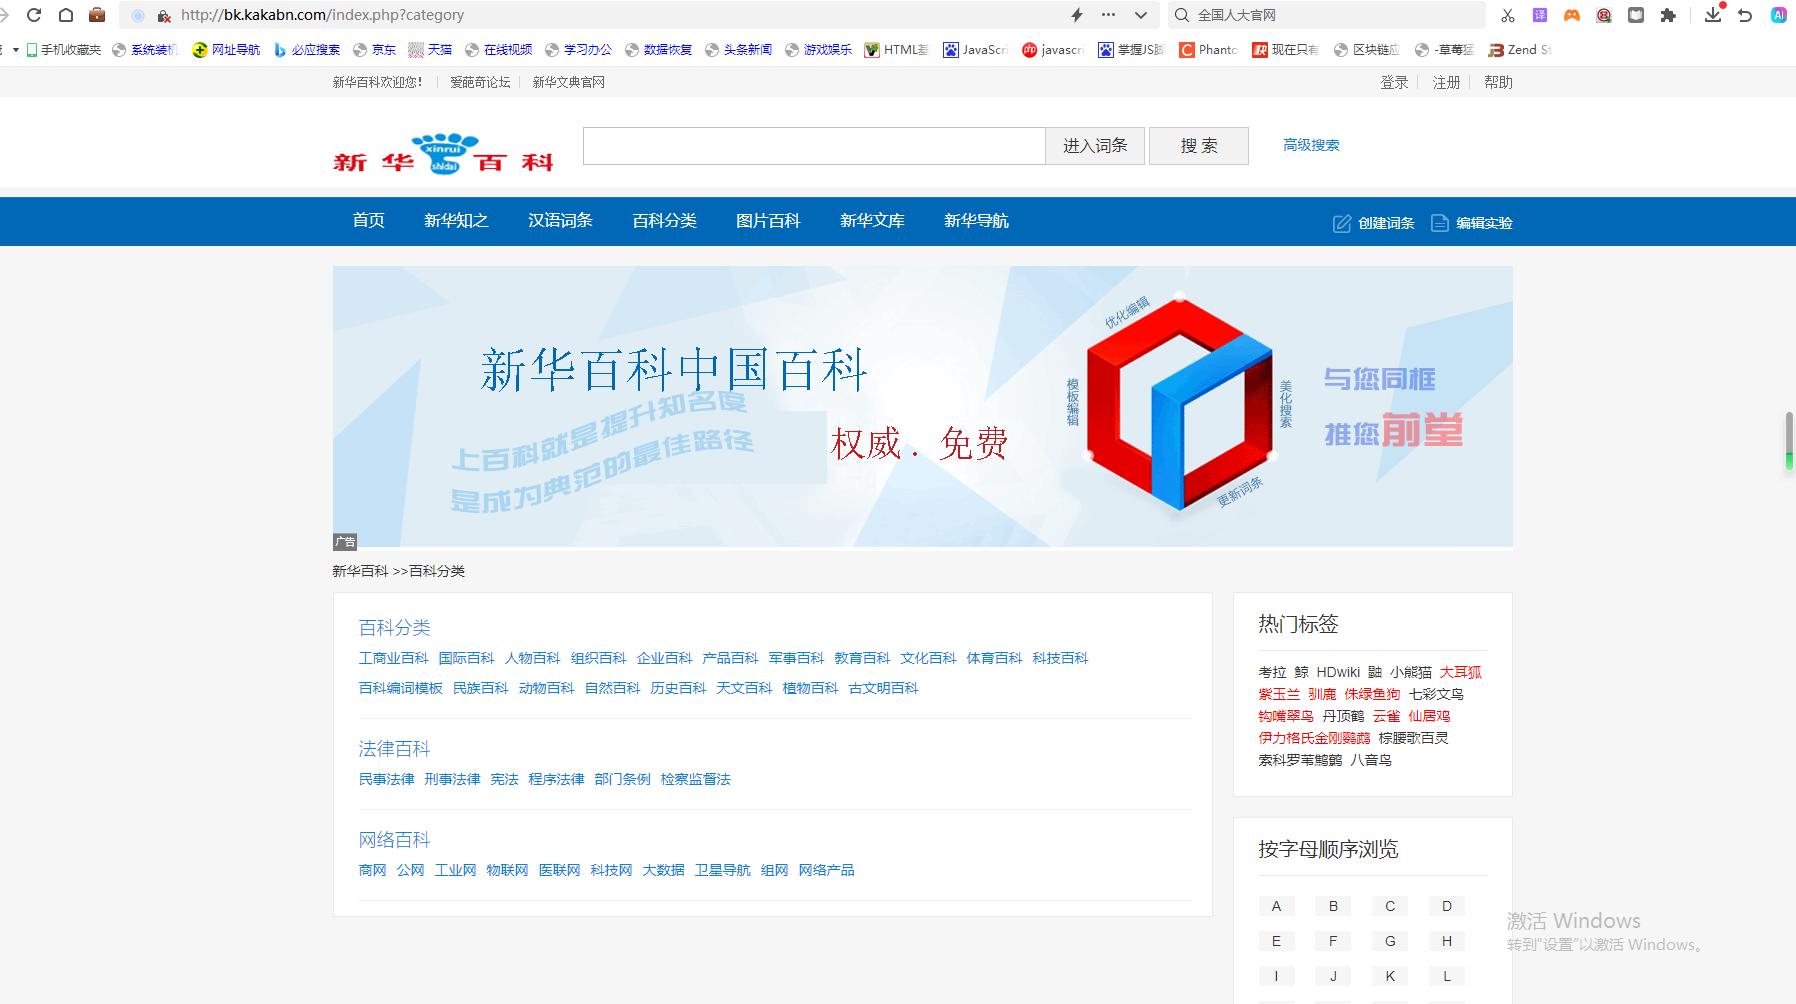Click the browser address bar URL

point(322,15)
